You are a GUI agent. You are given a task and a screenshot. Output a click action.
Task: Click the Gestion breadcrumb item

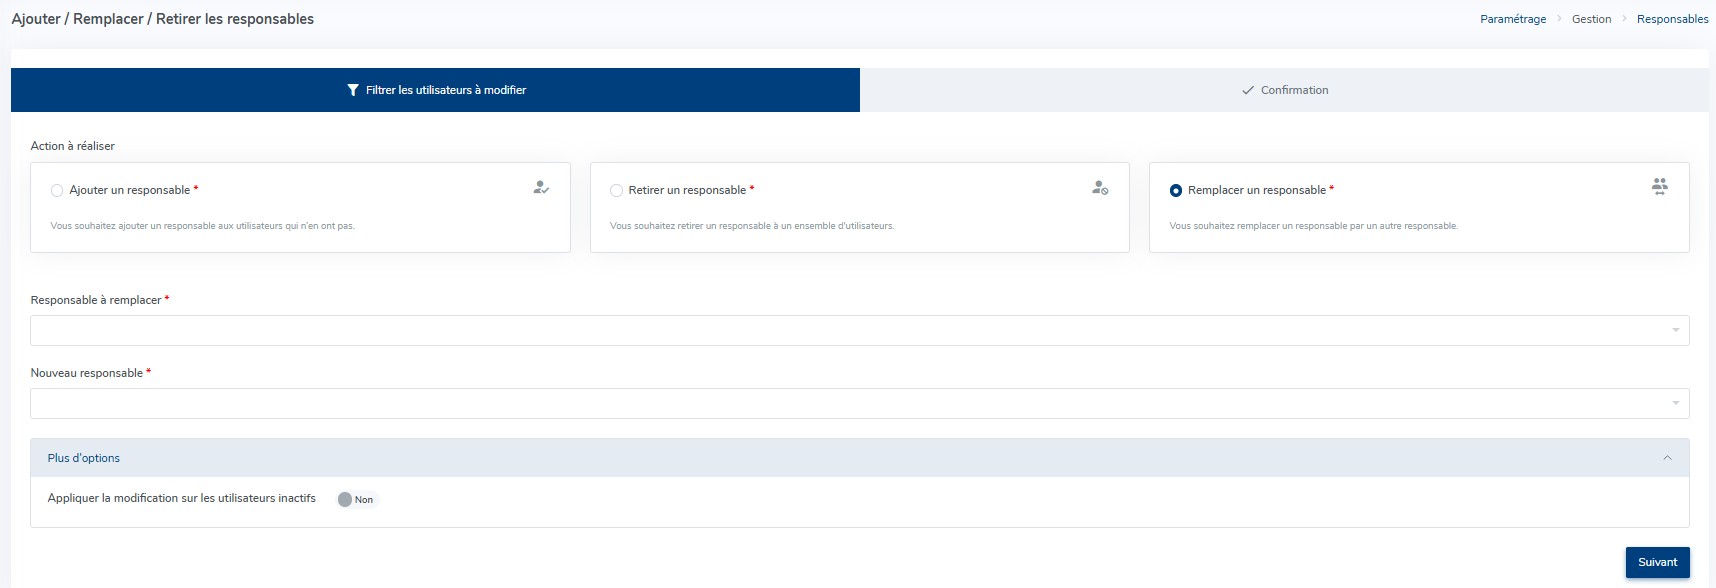click(x=1591, y=19)
